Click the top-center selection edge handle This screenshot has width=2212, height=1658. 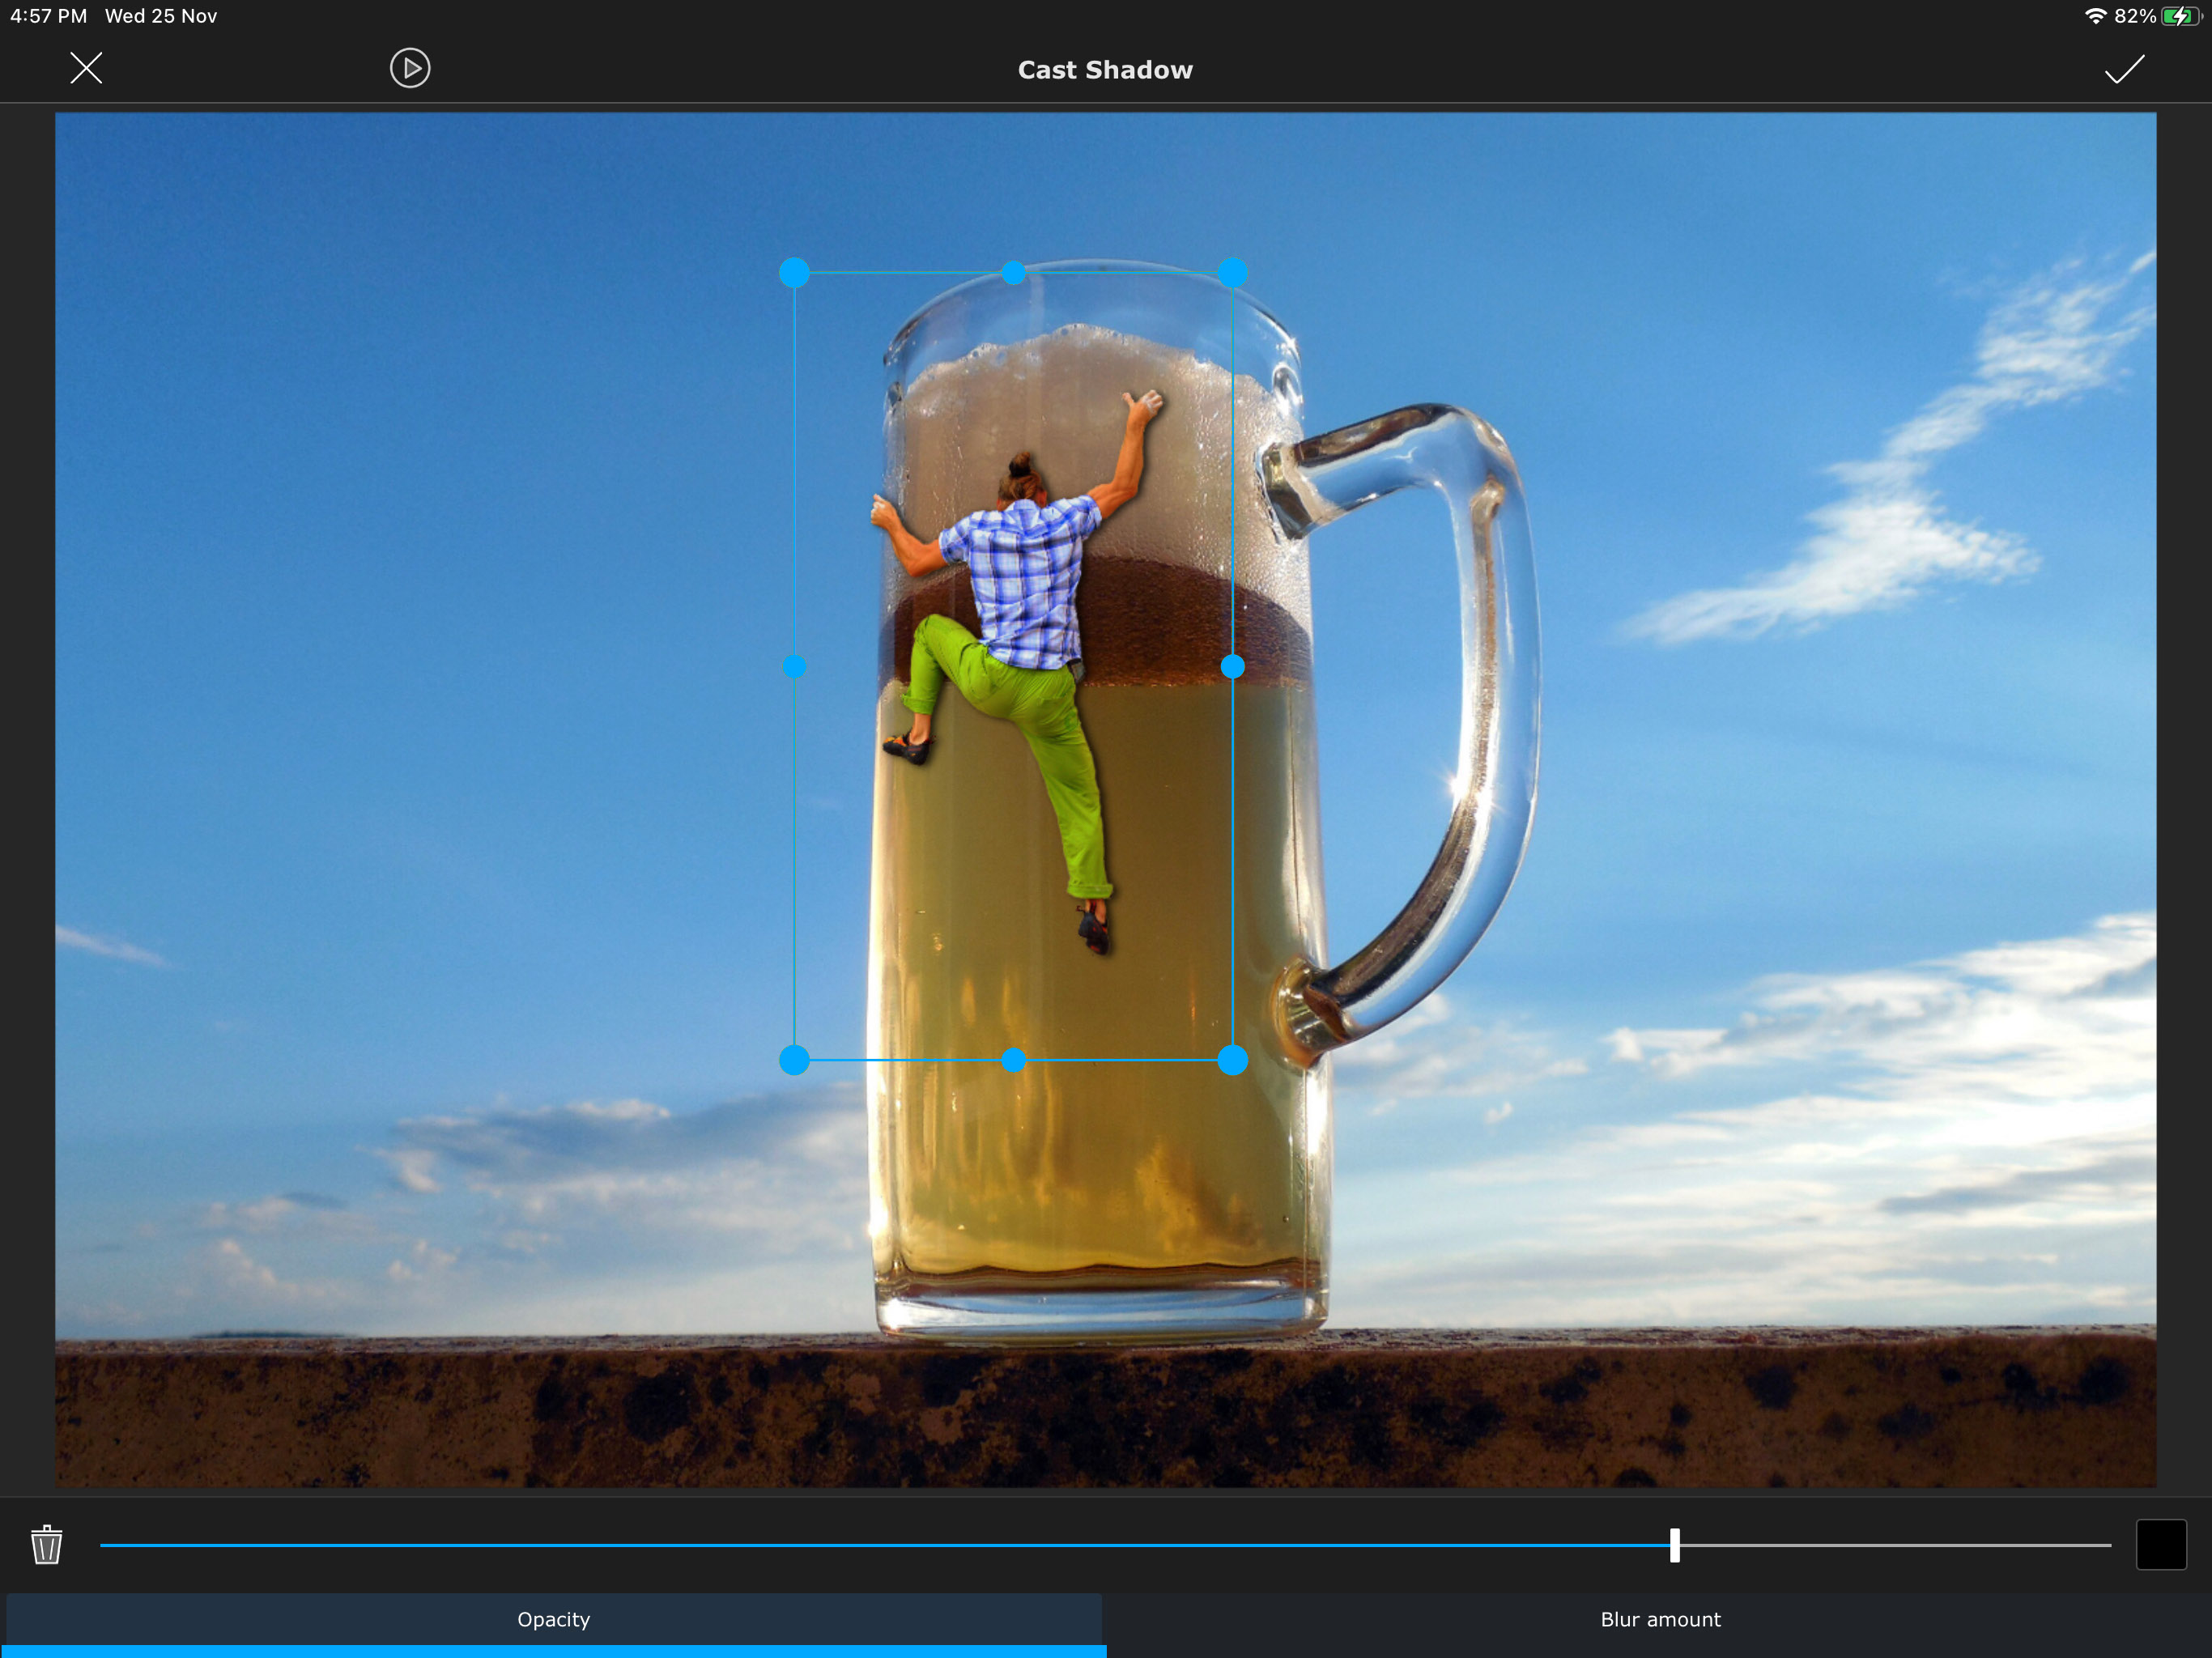pyautogui.click(x=1013, y=273)
